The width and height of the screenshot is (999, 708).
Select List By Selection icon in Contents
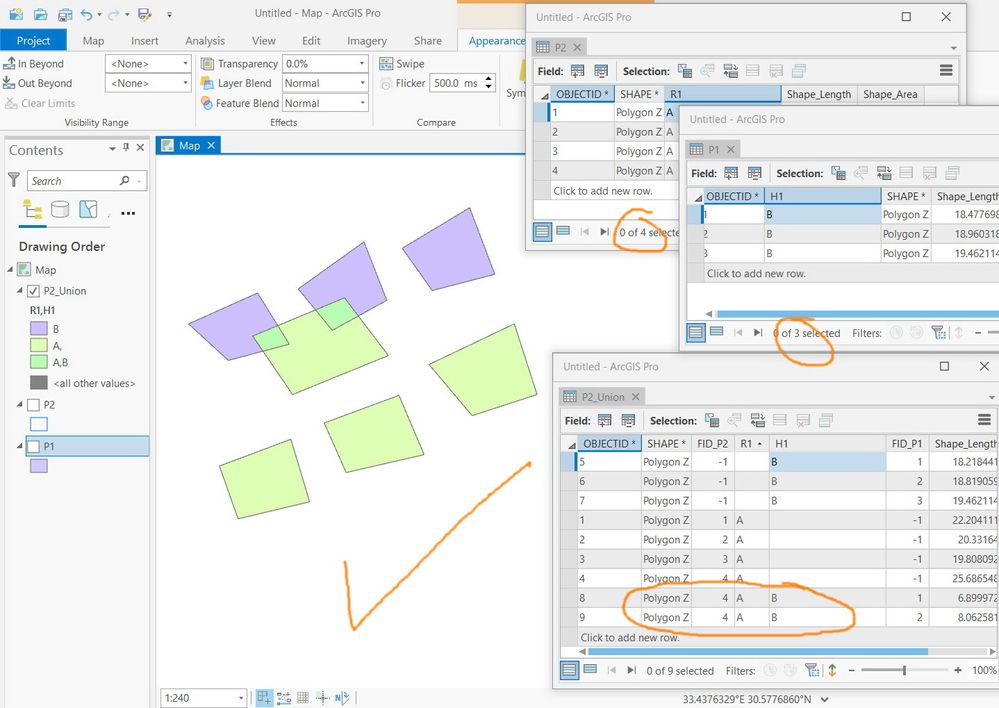coord(88,209)
